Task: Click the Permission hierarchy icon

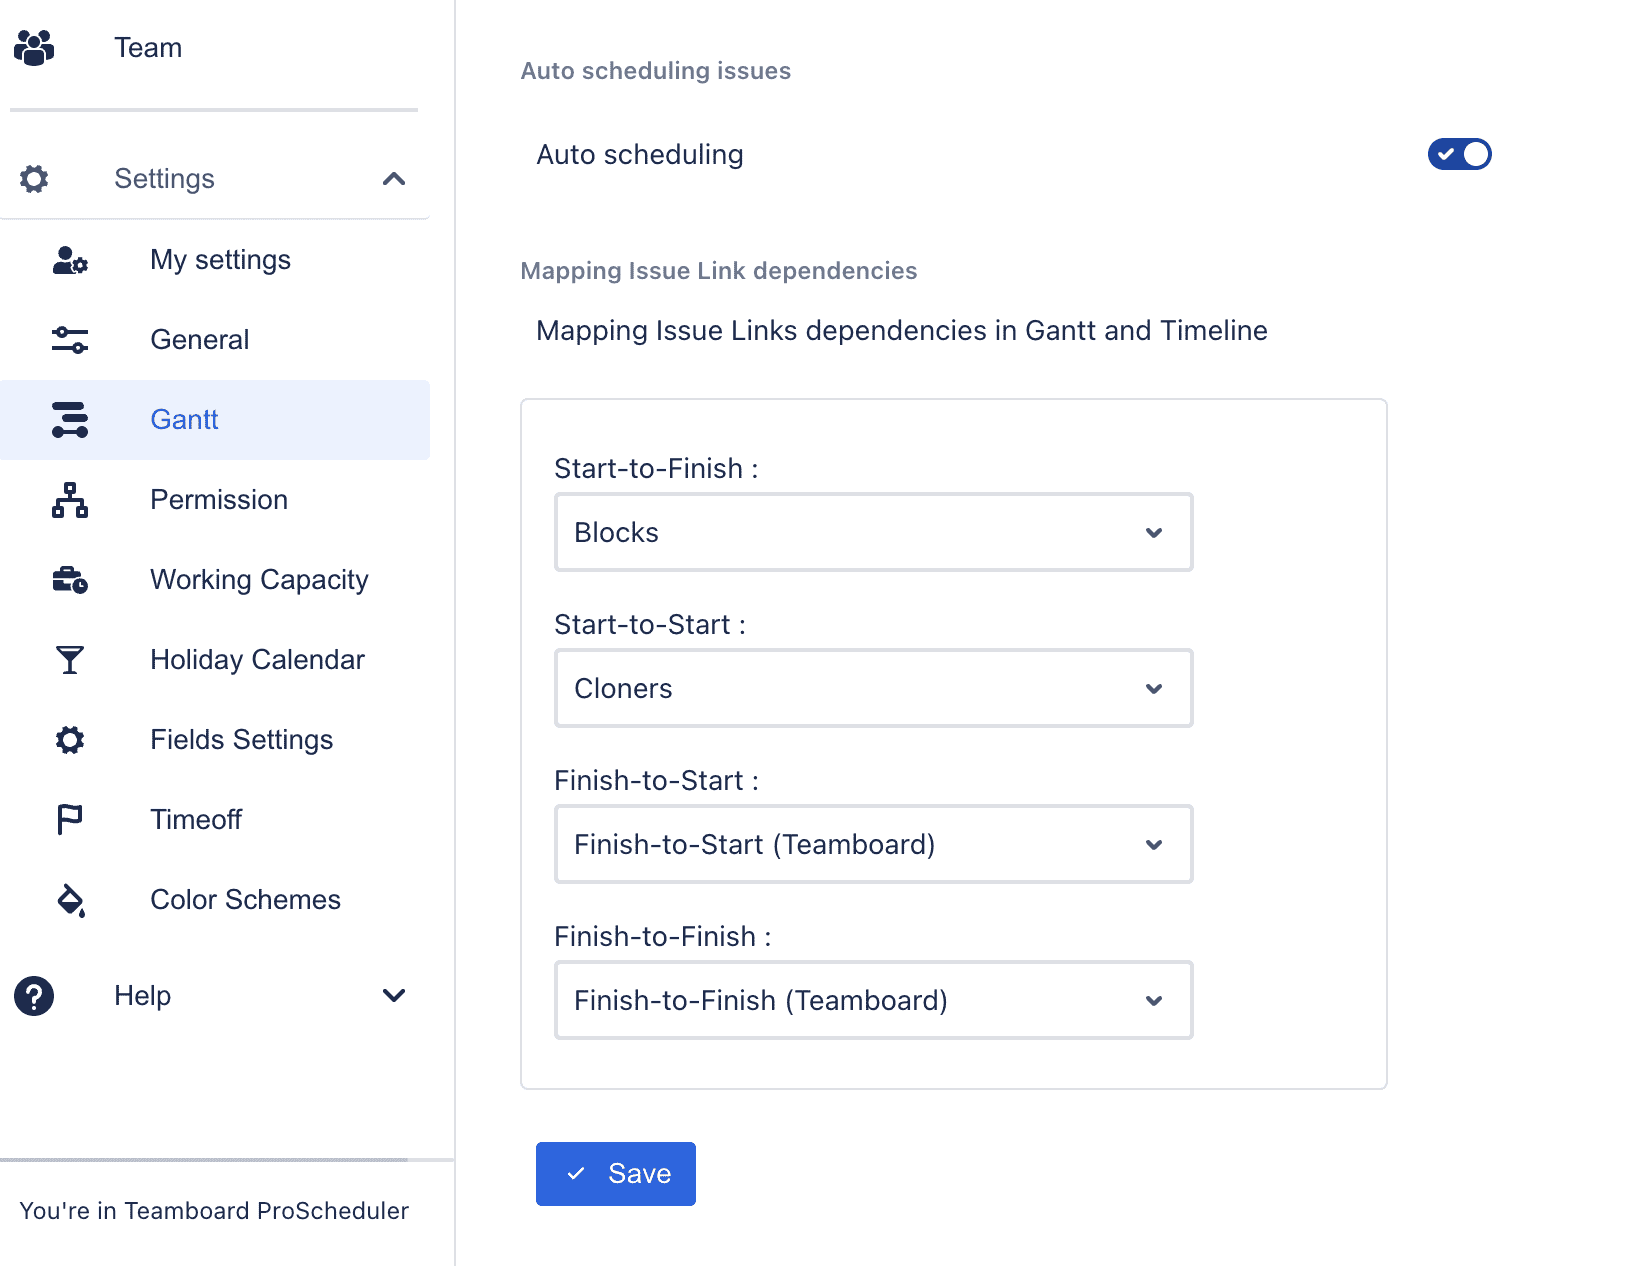Action: click(68, 500)
